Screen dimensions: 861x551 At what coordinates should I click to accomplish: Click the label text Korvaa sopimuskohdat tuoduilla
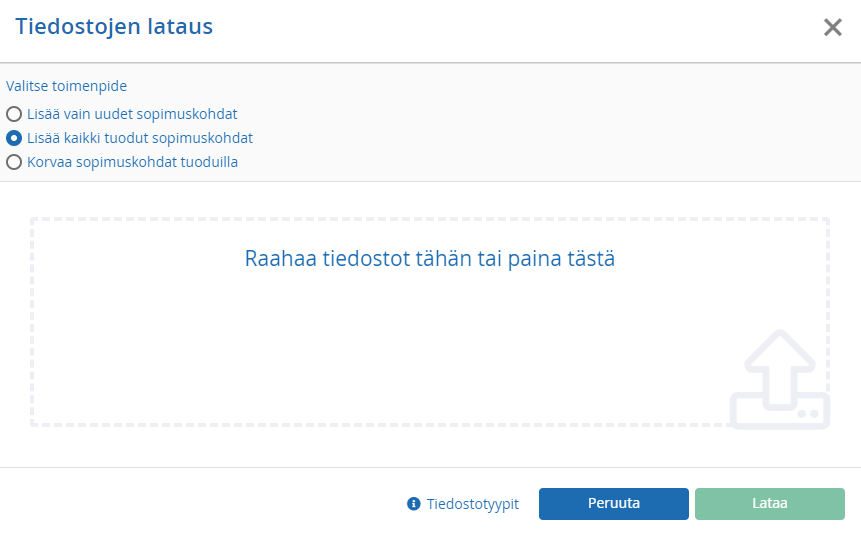132,163
